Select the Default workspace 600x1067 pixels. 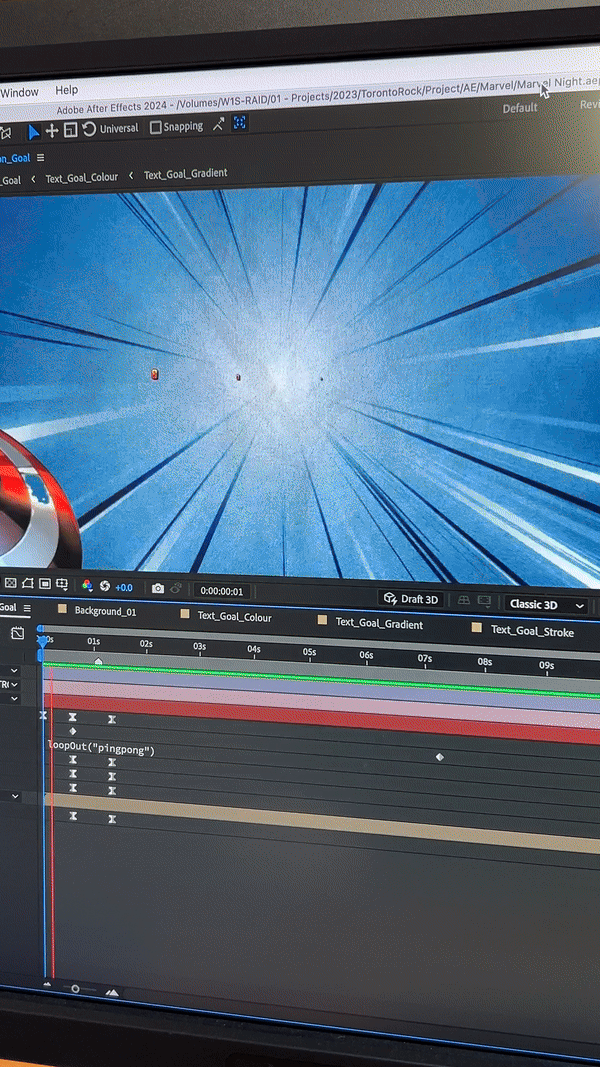[x=520, y=108]
